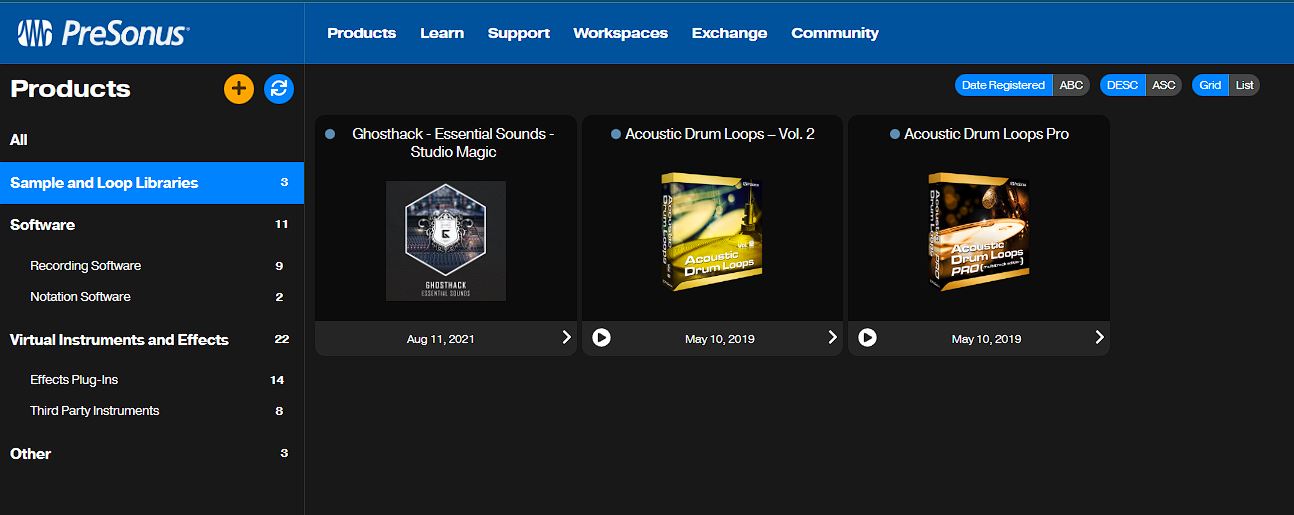1294x515 pixels.
Task: Select Sample and Loop Libraries category
Action: pyautogui.click(x=152, y=183)
